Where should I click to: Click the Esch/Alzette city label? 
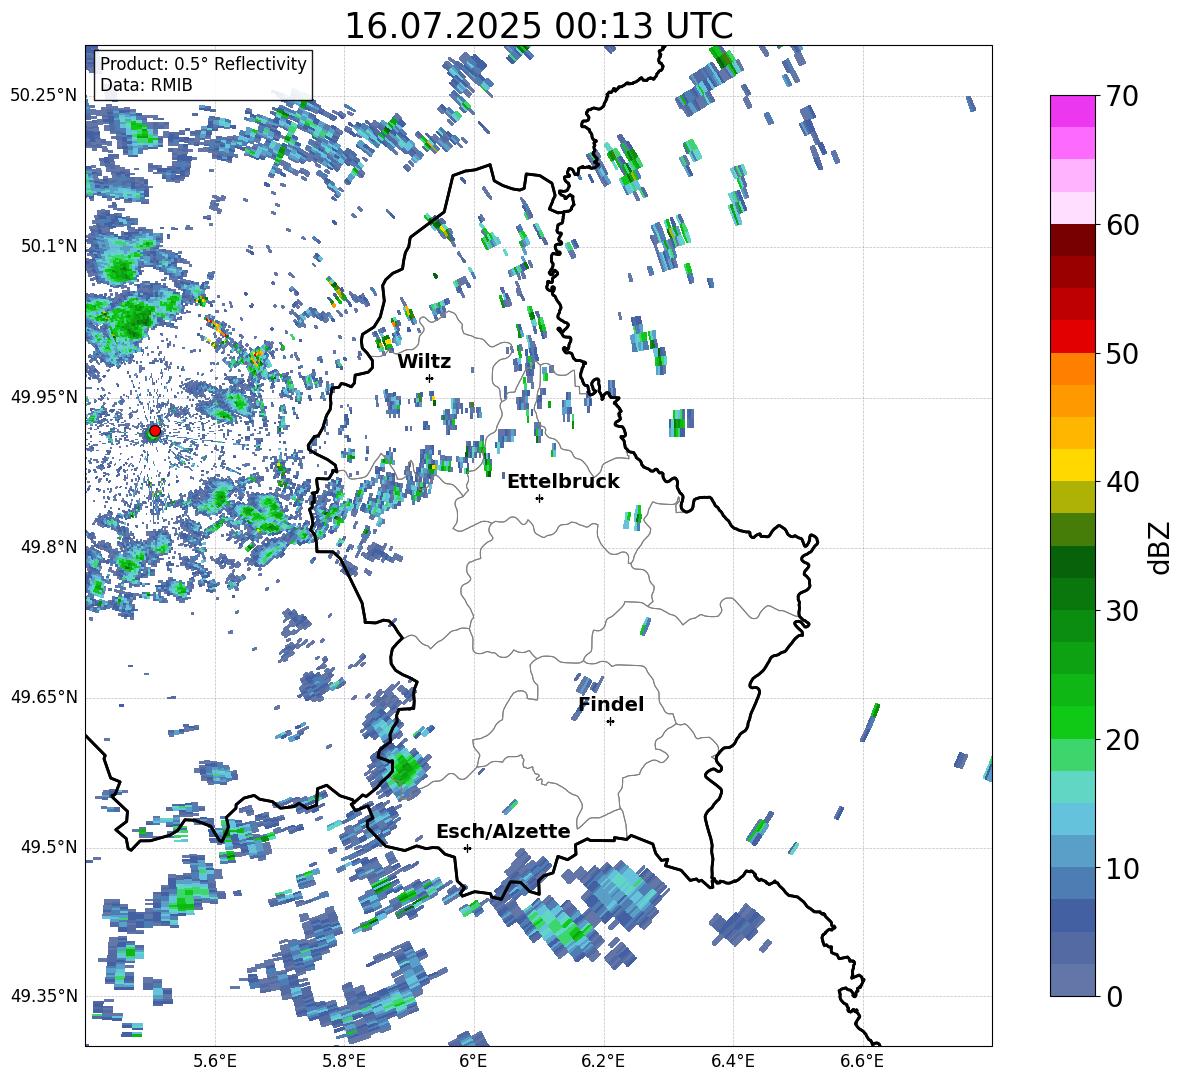click(503, 831)
